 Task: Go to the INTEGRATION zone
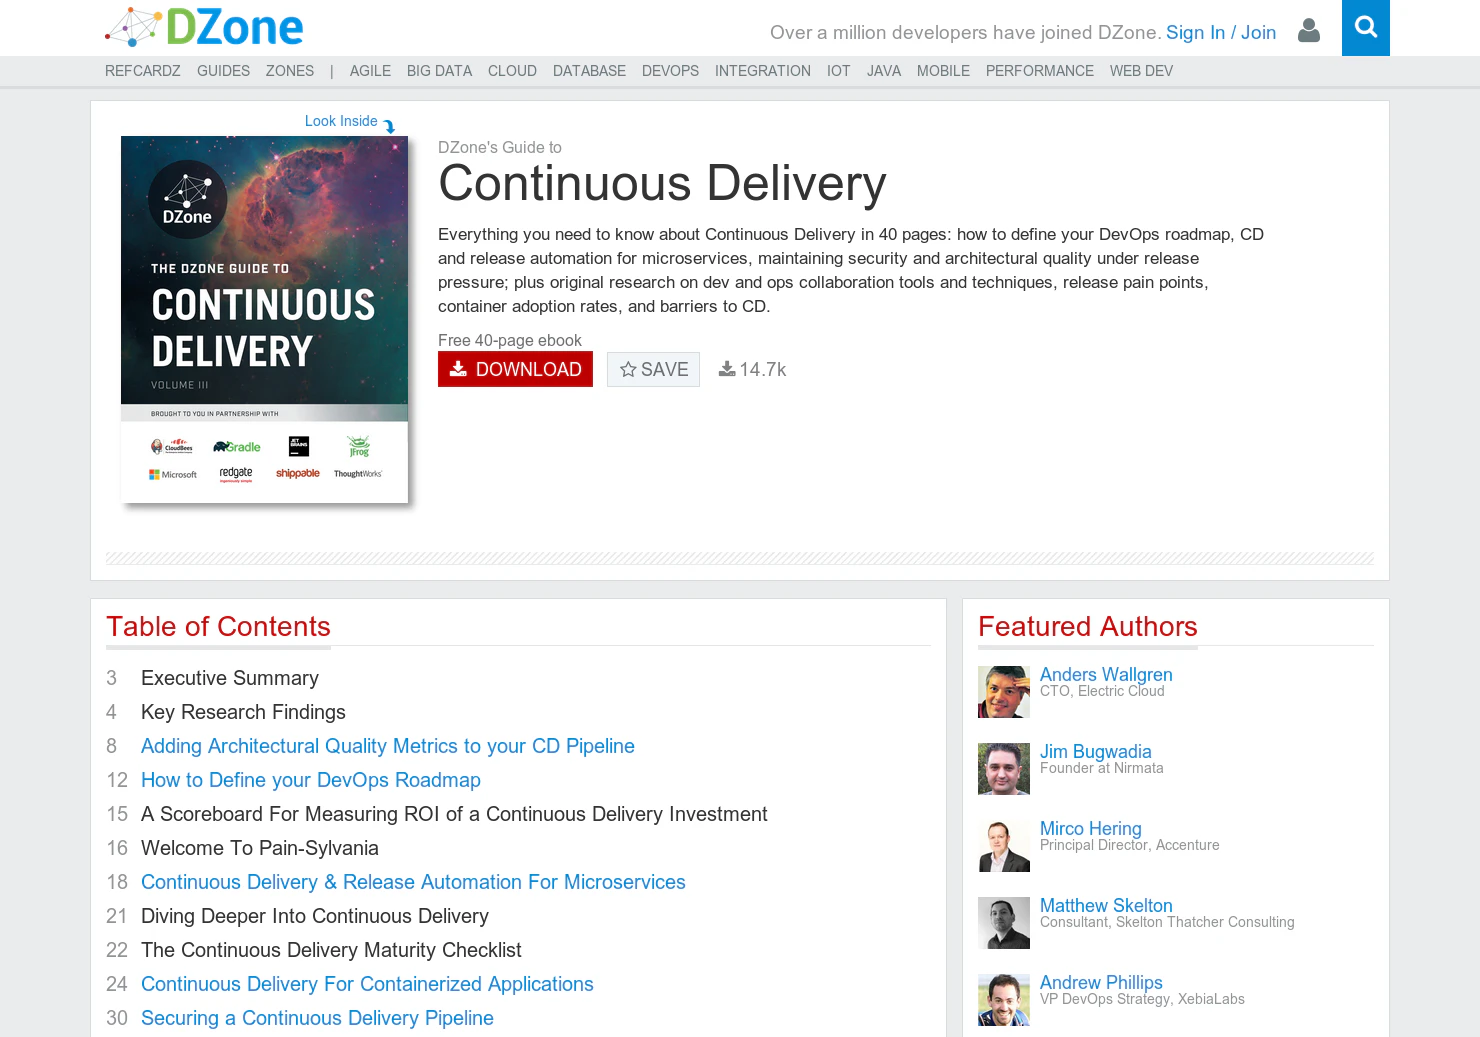pyautogui.click(x=763, y=71)
